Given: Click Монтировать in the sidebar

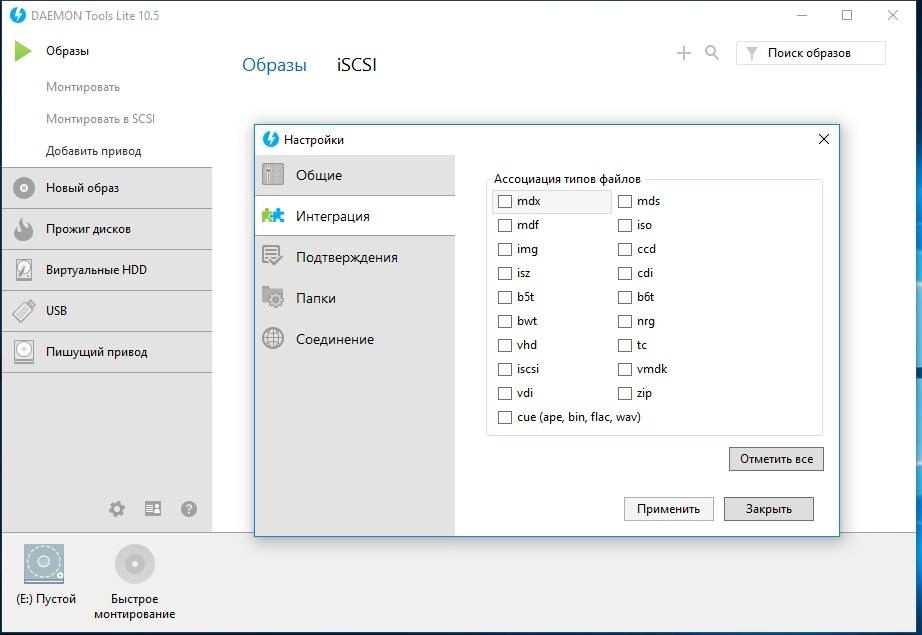Looking at the screenshot, I should click(83, 87).
